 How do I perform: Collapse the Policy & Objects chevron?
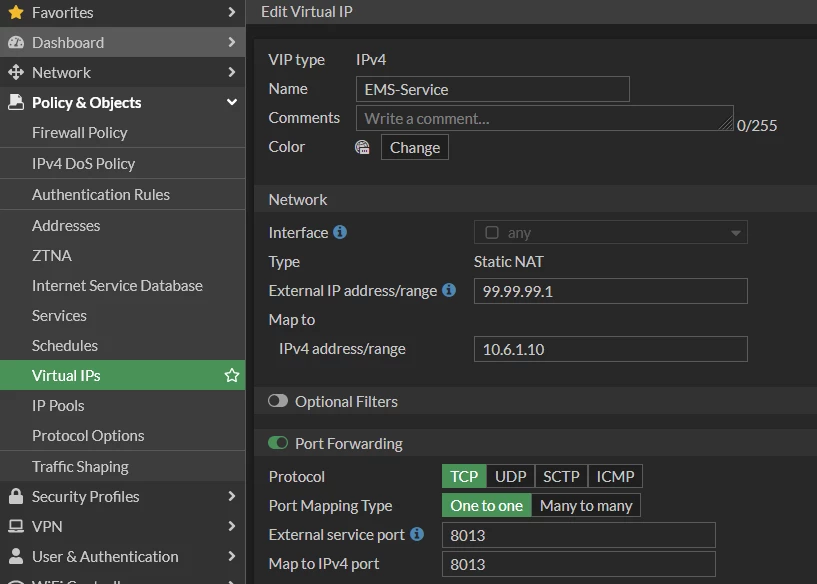pyautogui.click(x=232, y=102)
